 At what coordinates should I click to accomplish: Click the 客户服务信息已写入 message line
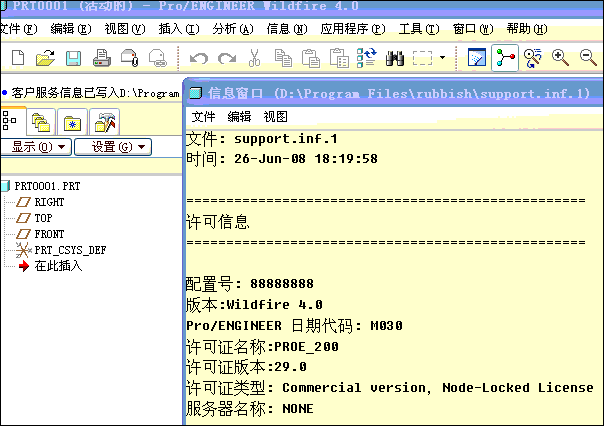click(x=92, y=93)
